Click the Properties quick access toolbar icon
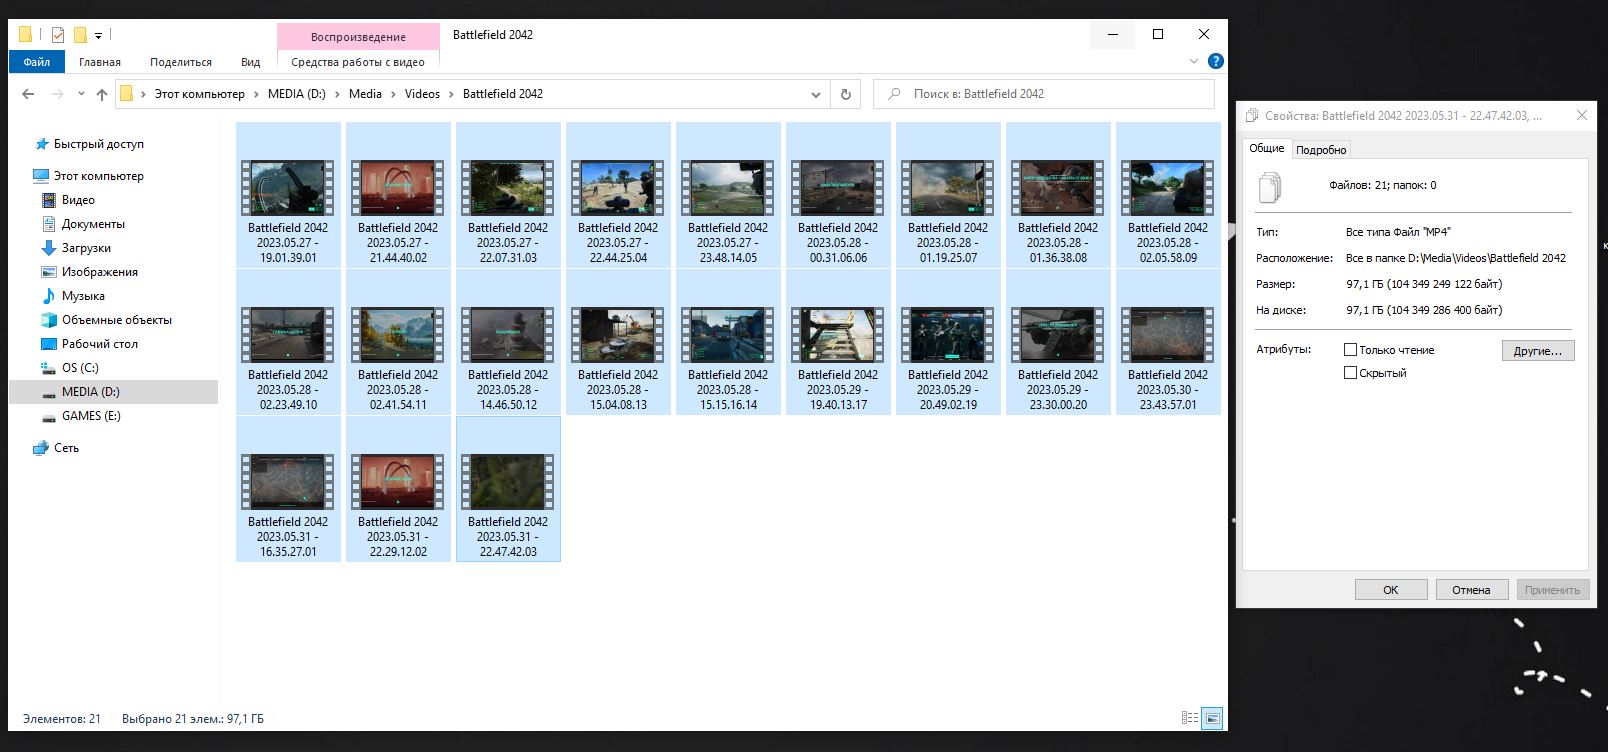 click(58, 35)
